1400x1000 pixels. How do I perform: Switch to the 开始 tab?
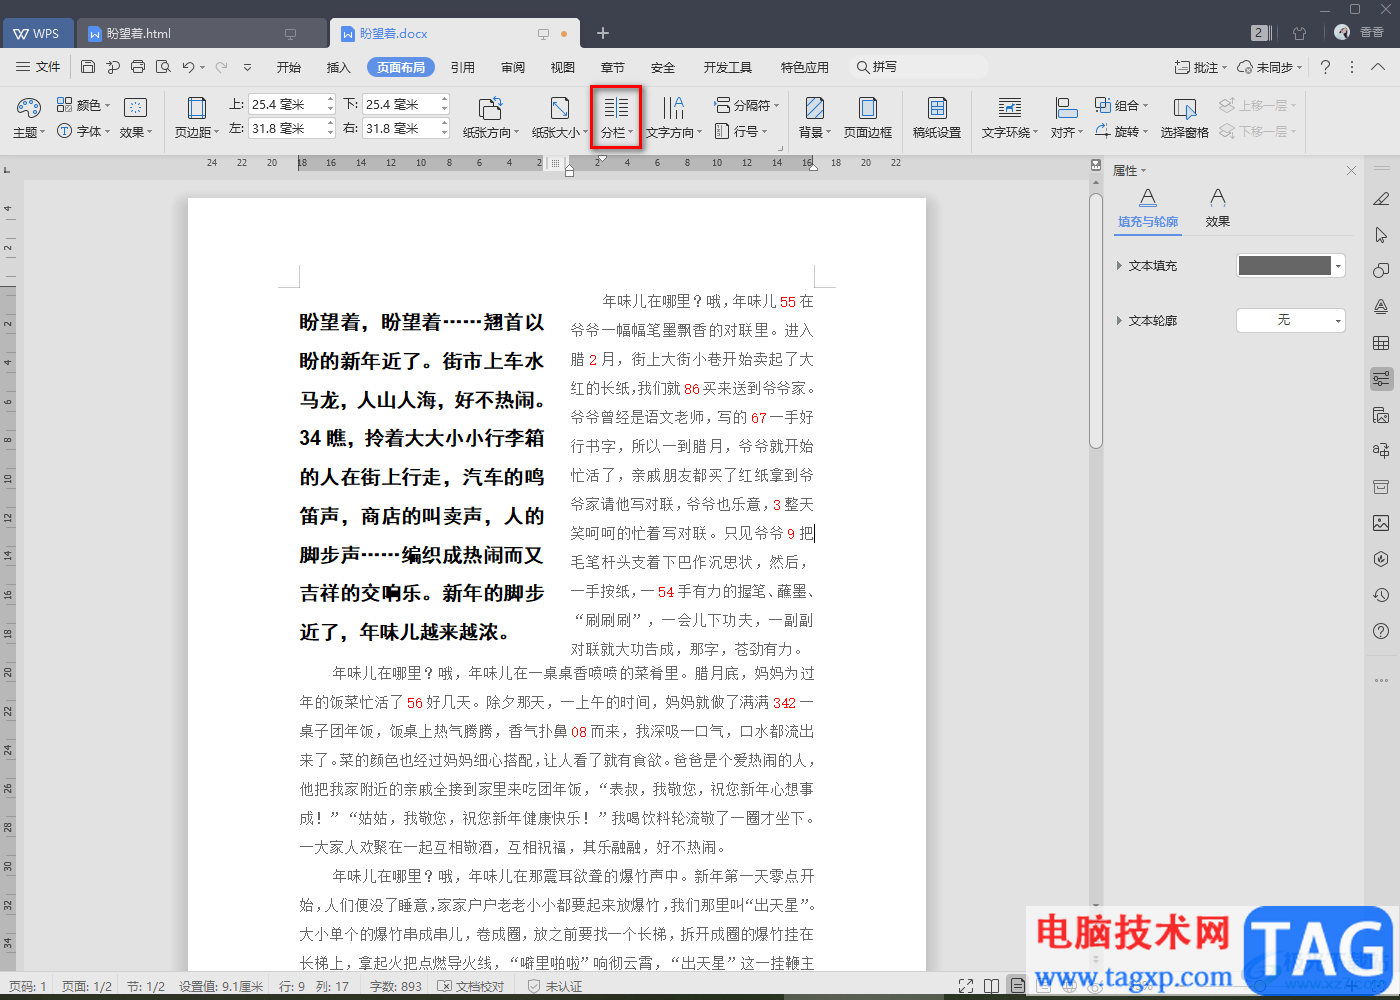tap(289, 67)
